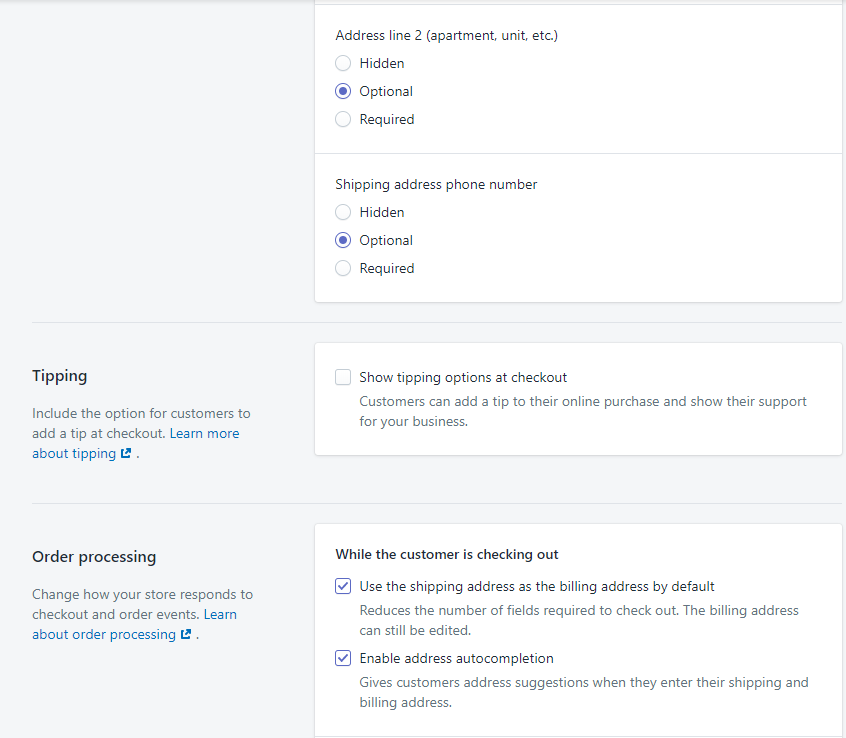Choose Optional for shipping address phone number
Image resolution: width=846 pixels, height=738 pixels.
point(343,240)
